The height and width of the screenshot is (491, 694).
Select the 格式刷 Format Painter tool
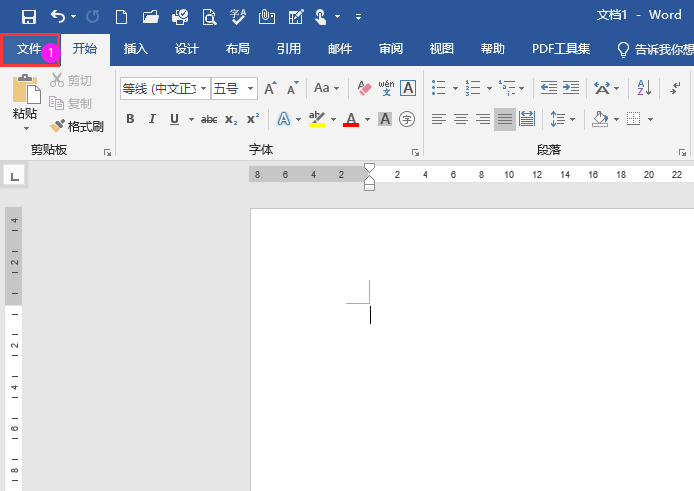[x=77, y=126]
